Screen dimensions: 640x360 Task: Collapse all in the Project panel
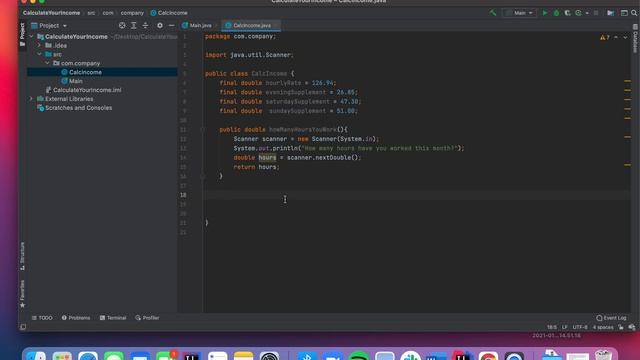tap(145, 25)
